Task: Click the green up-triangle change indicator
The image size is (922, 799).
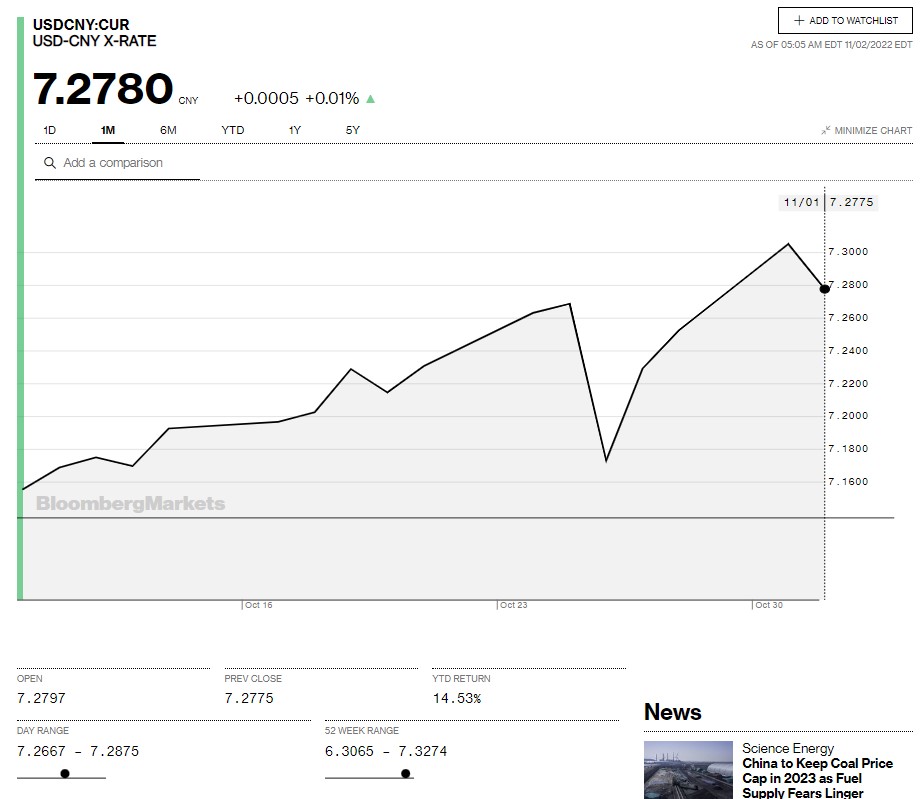Action: (x=371, y=99)
